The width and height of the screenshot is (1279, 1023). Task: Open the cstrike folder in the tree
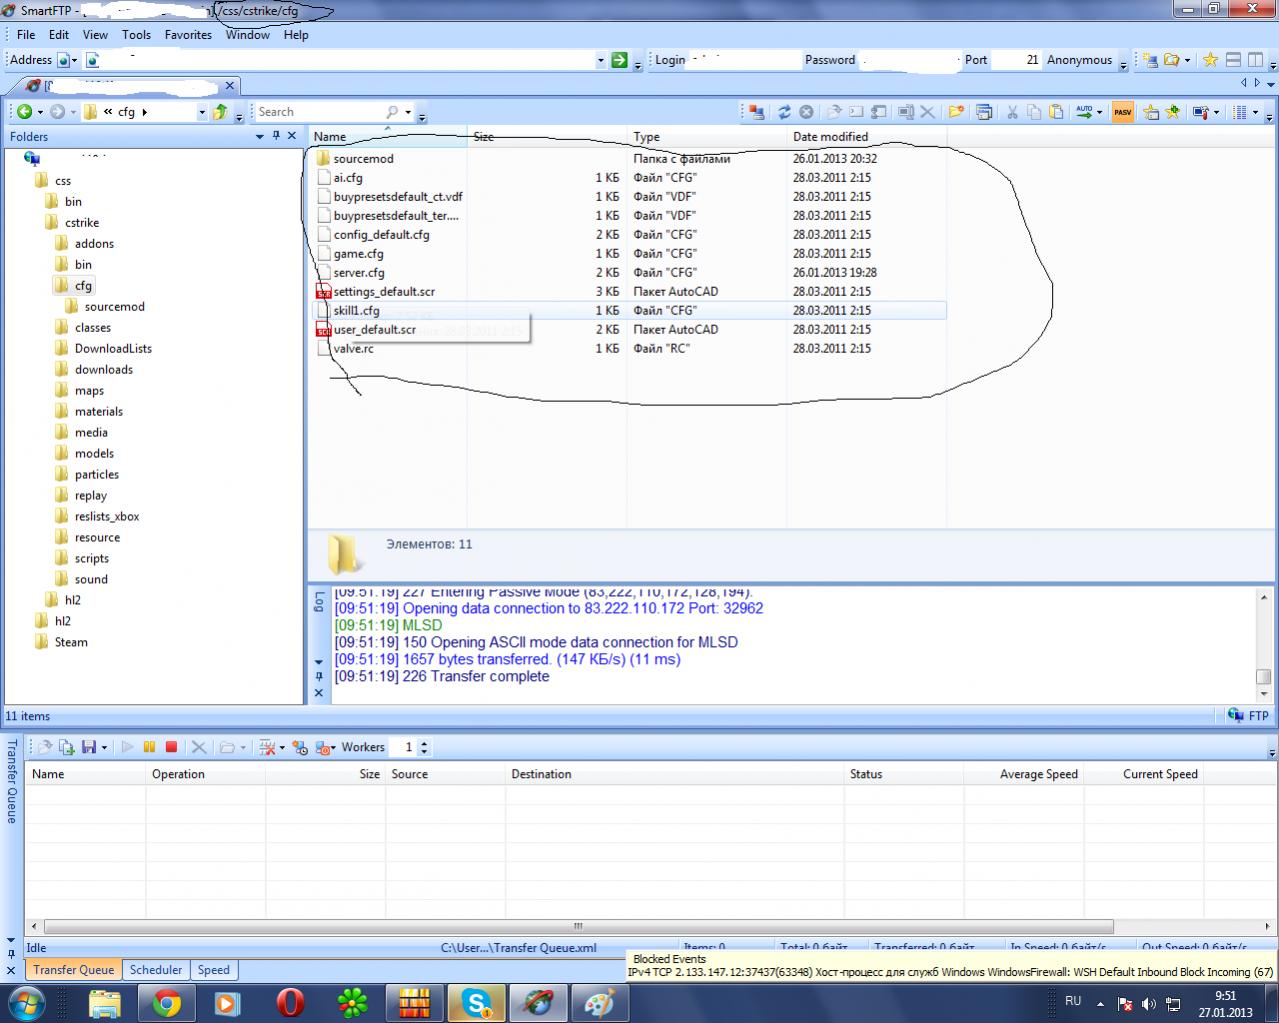82,223
